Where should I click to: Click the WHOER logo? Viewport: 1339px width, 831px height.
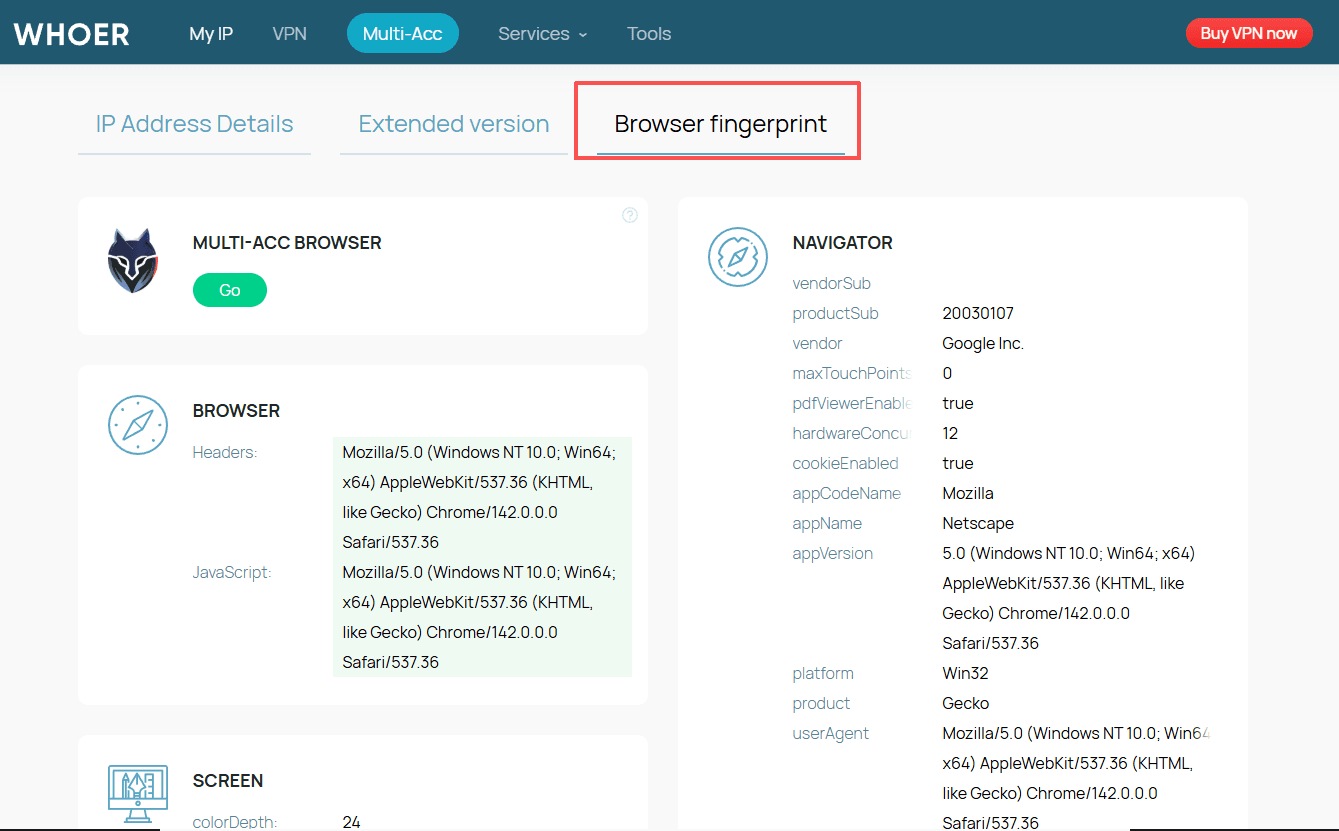pyautogui.click(x=71, y=34)
